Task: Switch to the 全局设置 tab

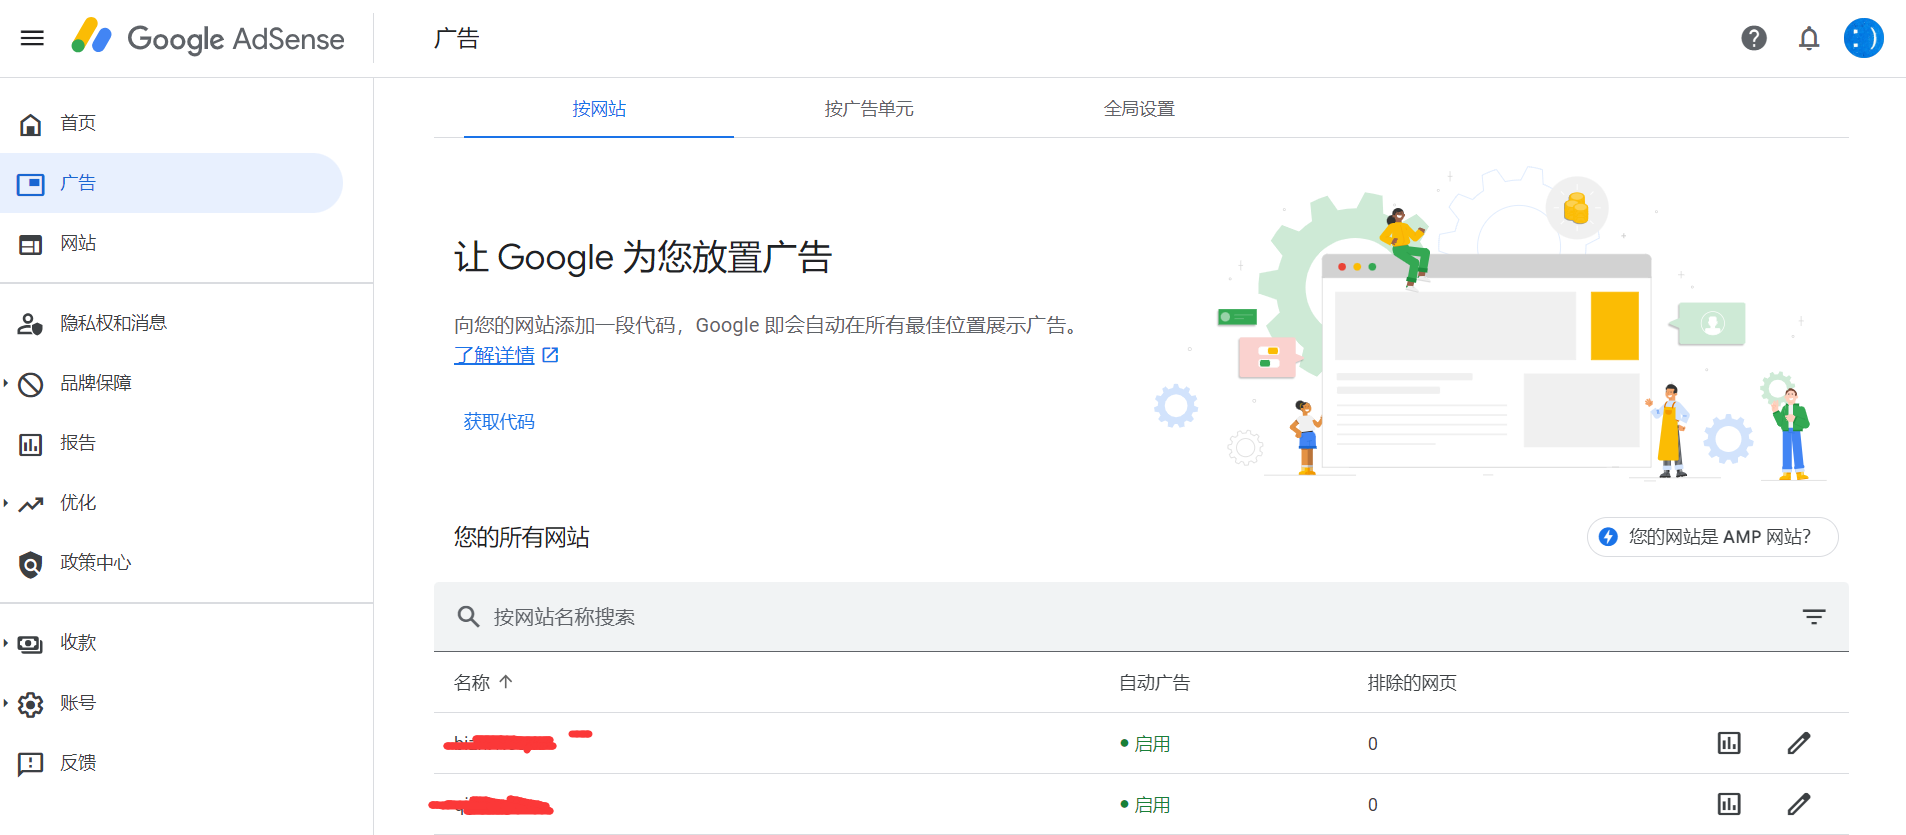Action: tap(1139, 108)
